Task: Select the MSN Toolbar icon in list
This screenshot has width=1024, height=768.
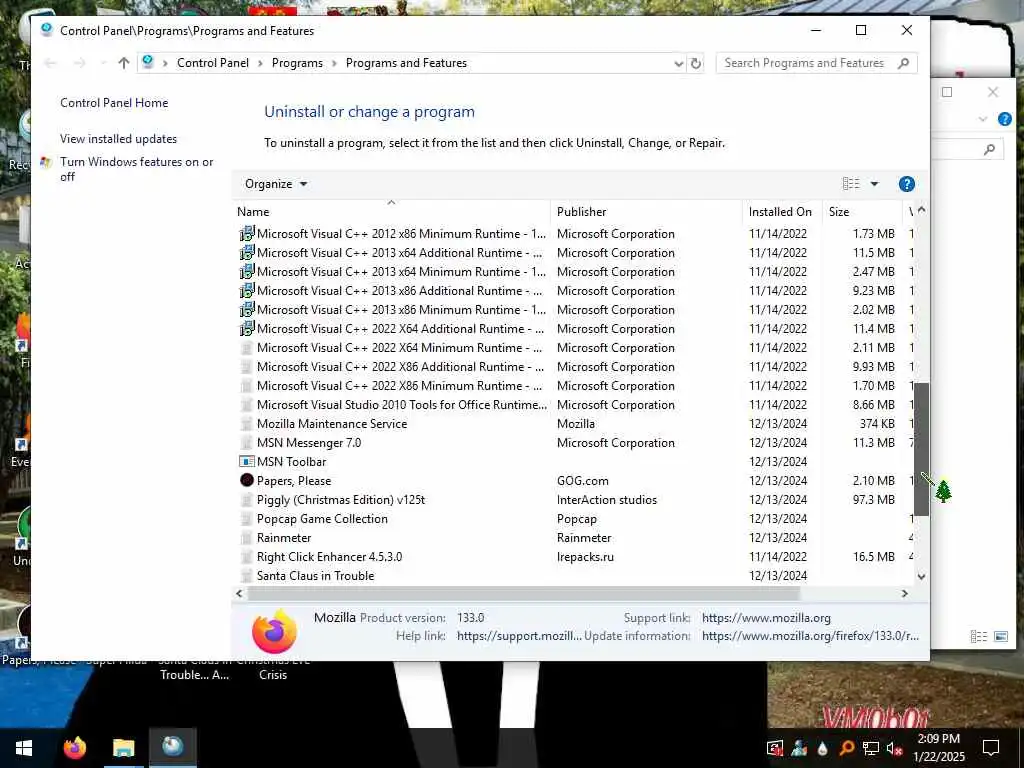Action: coord(247,462)
